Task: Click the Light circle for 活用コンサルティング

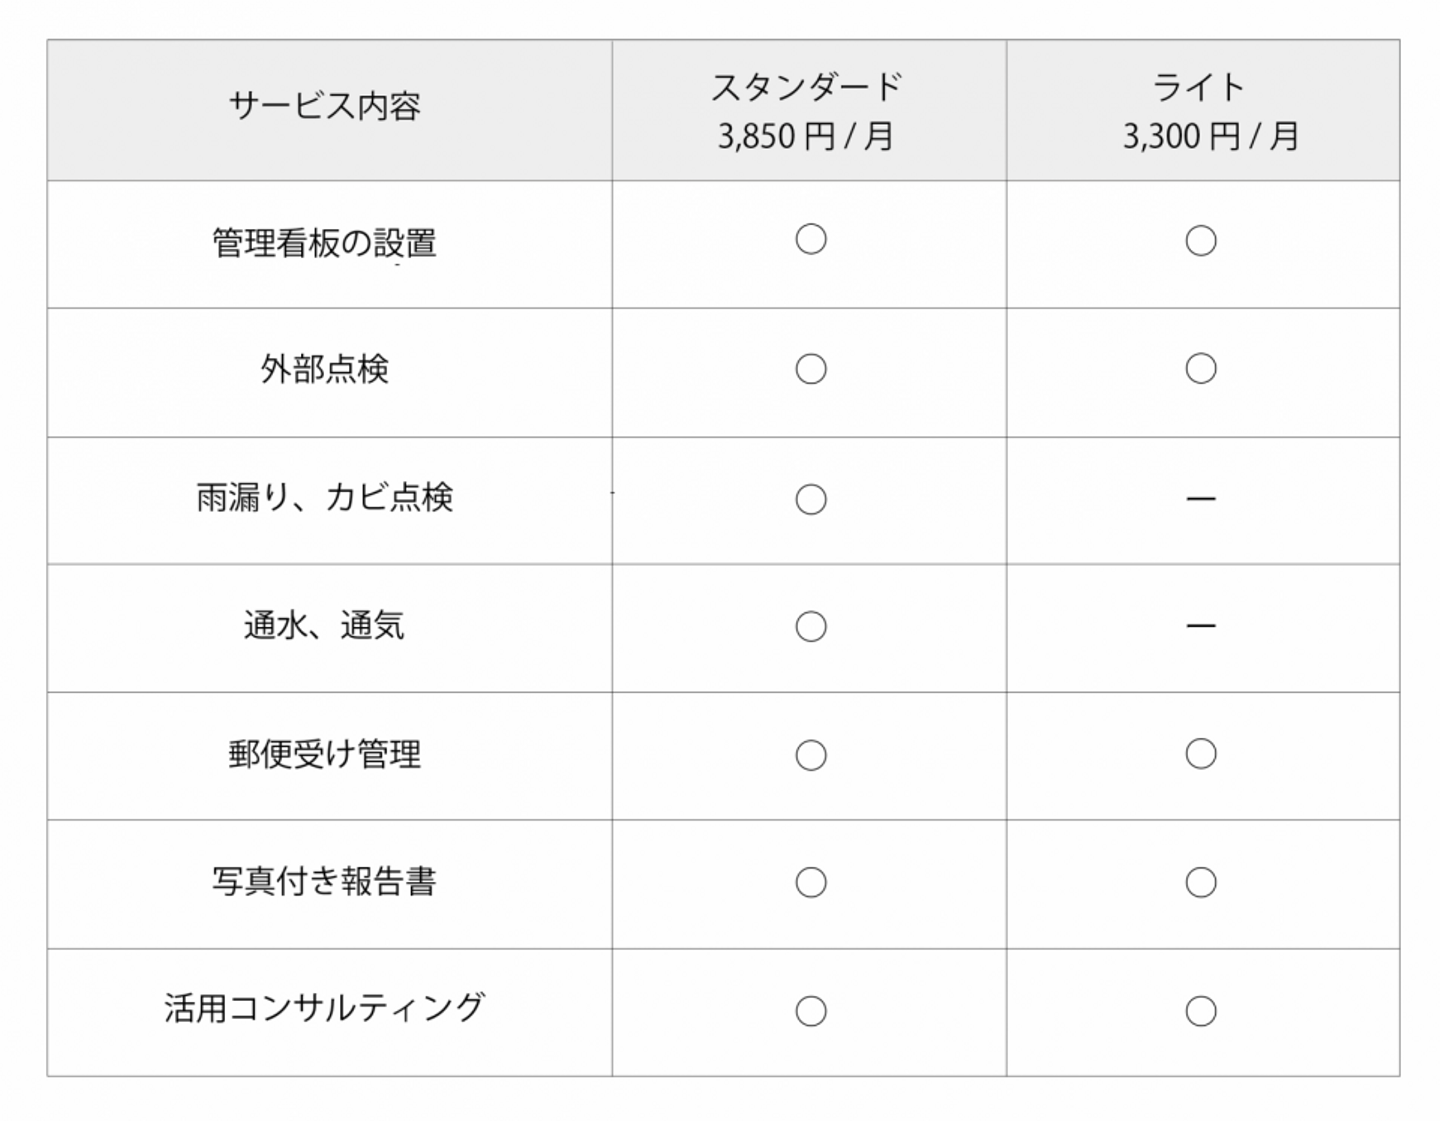Action: (x=1201, y=1011)
